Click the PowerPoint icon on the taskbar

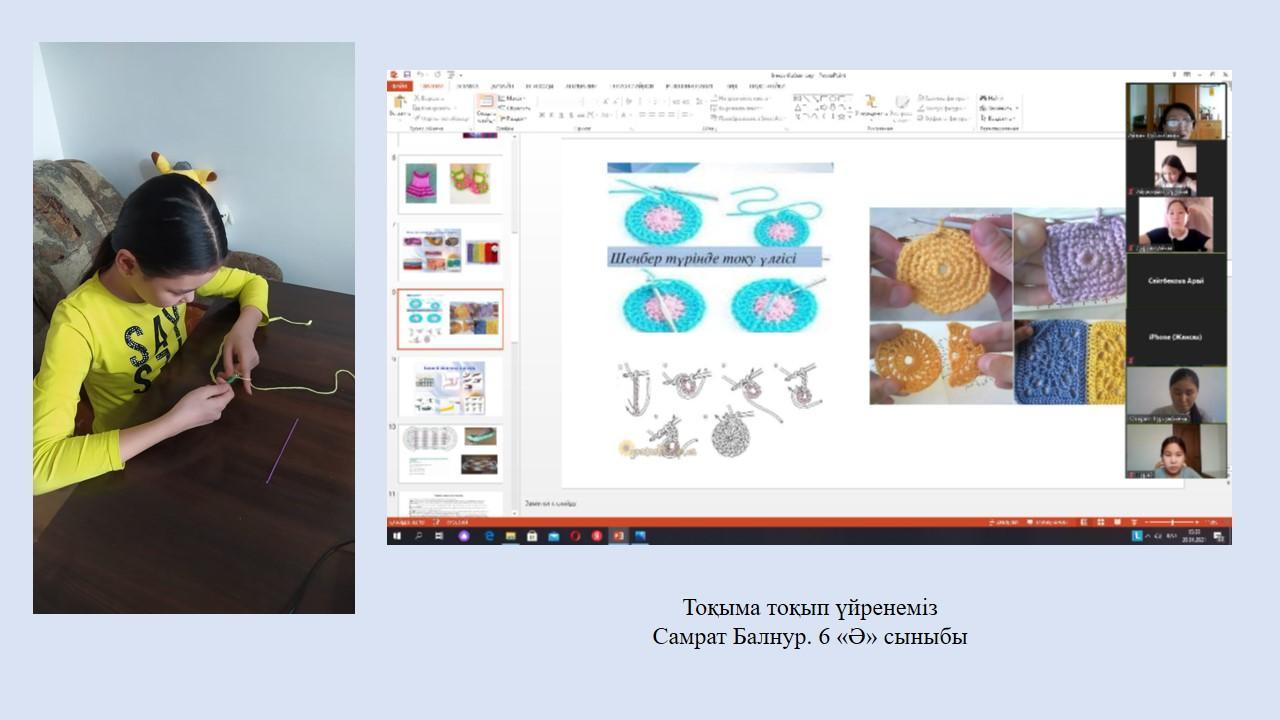pyautogui.click(x=618, y=536)
